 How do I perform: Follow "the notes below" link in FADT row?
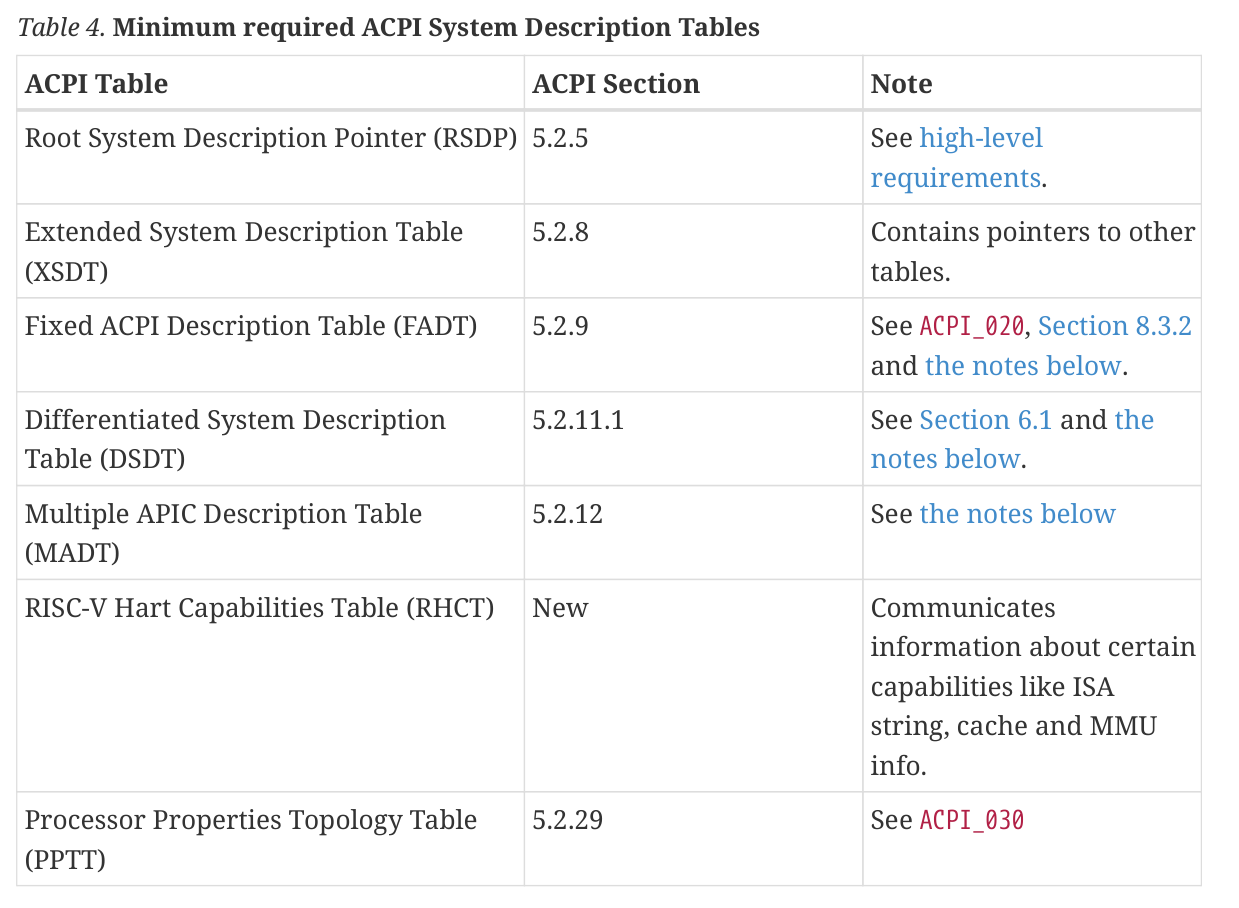tap(1022, 366)
